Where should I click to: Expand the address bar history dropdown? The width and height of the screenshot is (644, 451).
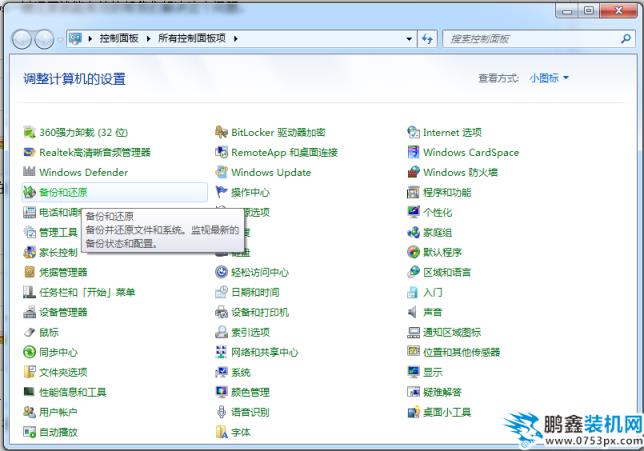click(409, 39)
